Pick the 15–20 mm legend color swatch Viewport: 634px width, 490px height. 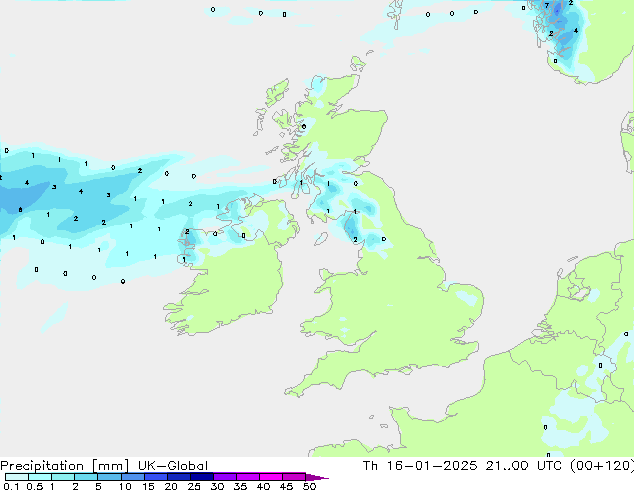[x=155, y=477]
